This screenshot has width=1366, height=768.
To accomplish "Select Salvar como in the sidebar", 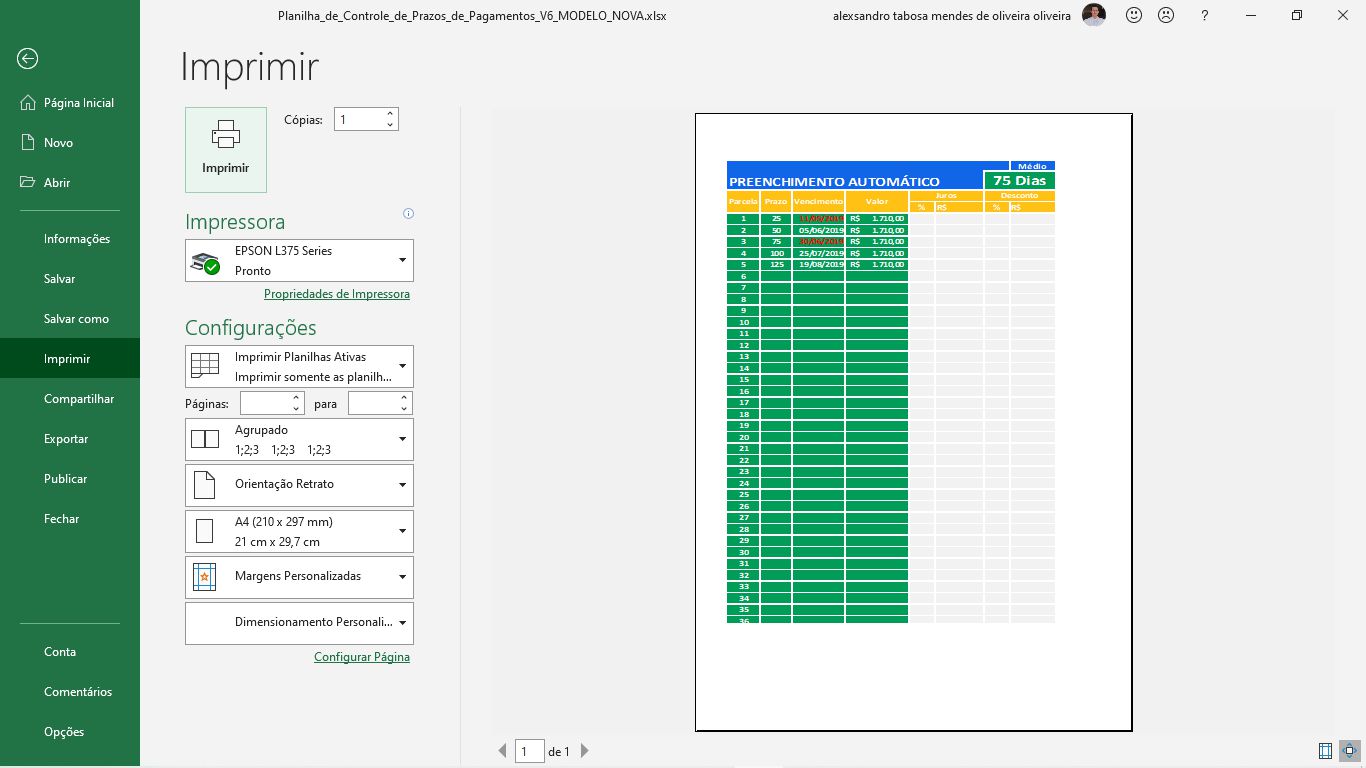I will point(76,319).
